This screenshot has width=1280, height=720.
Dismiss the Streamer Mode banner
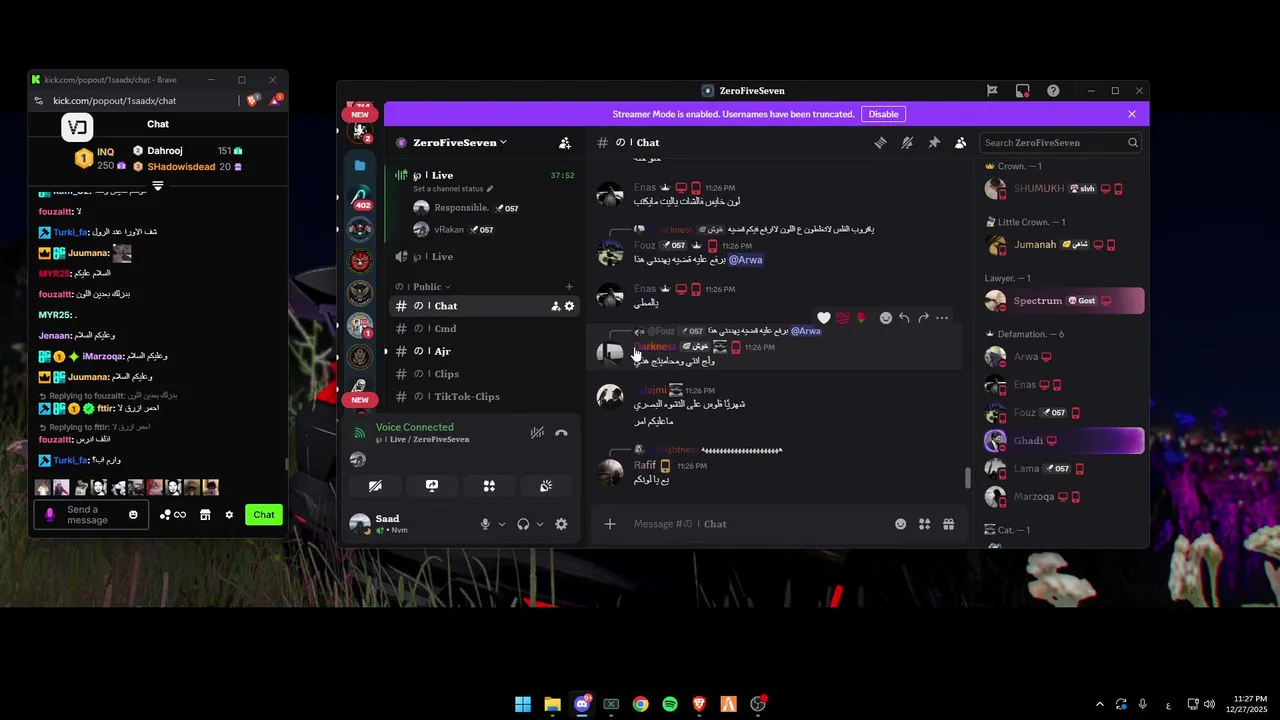click(x=1132, y=114)
